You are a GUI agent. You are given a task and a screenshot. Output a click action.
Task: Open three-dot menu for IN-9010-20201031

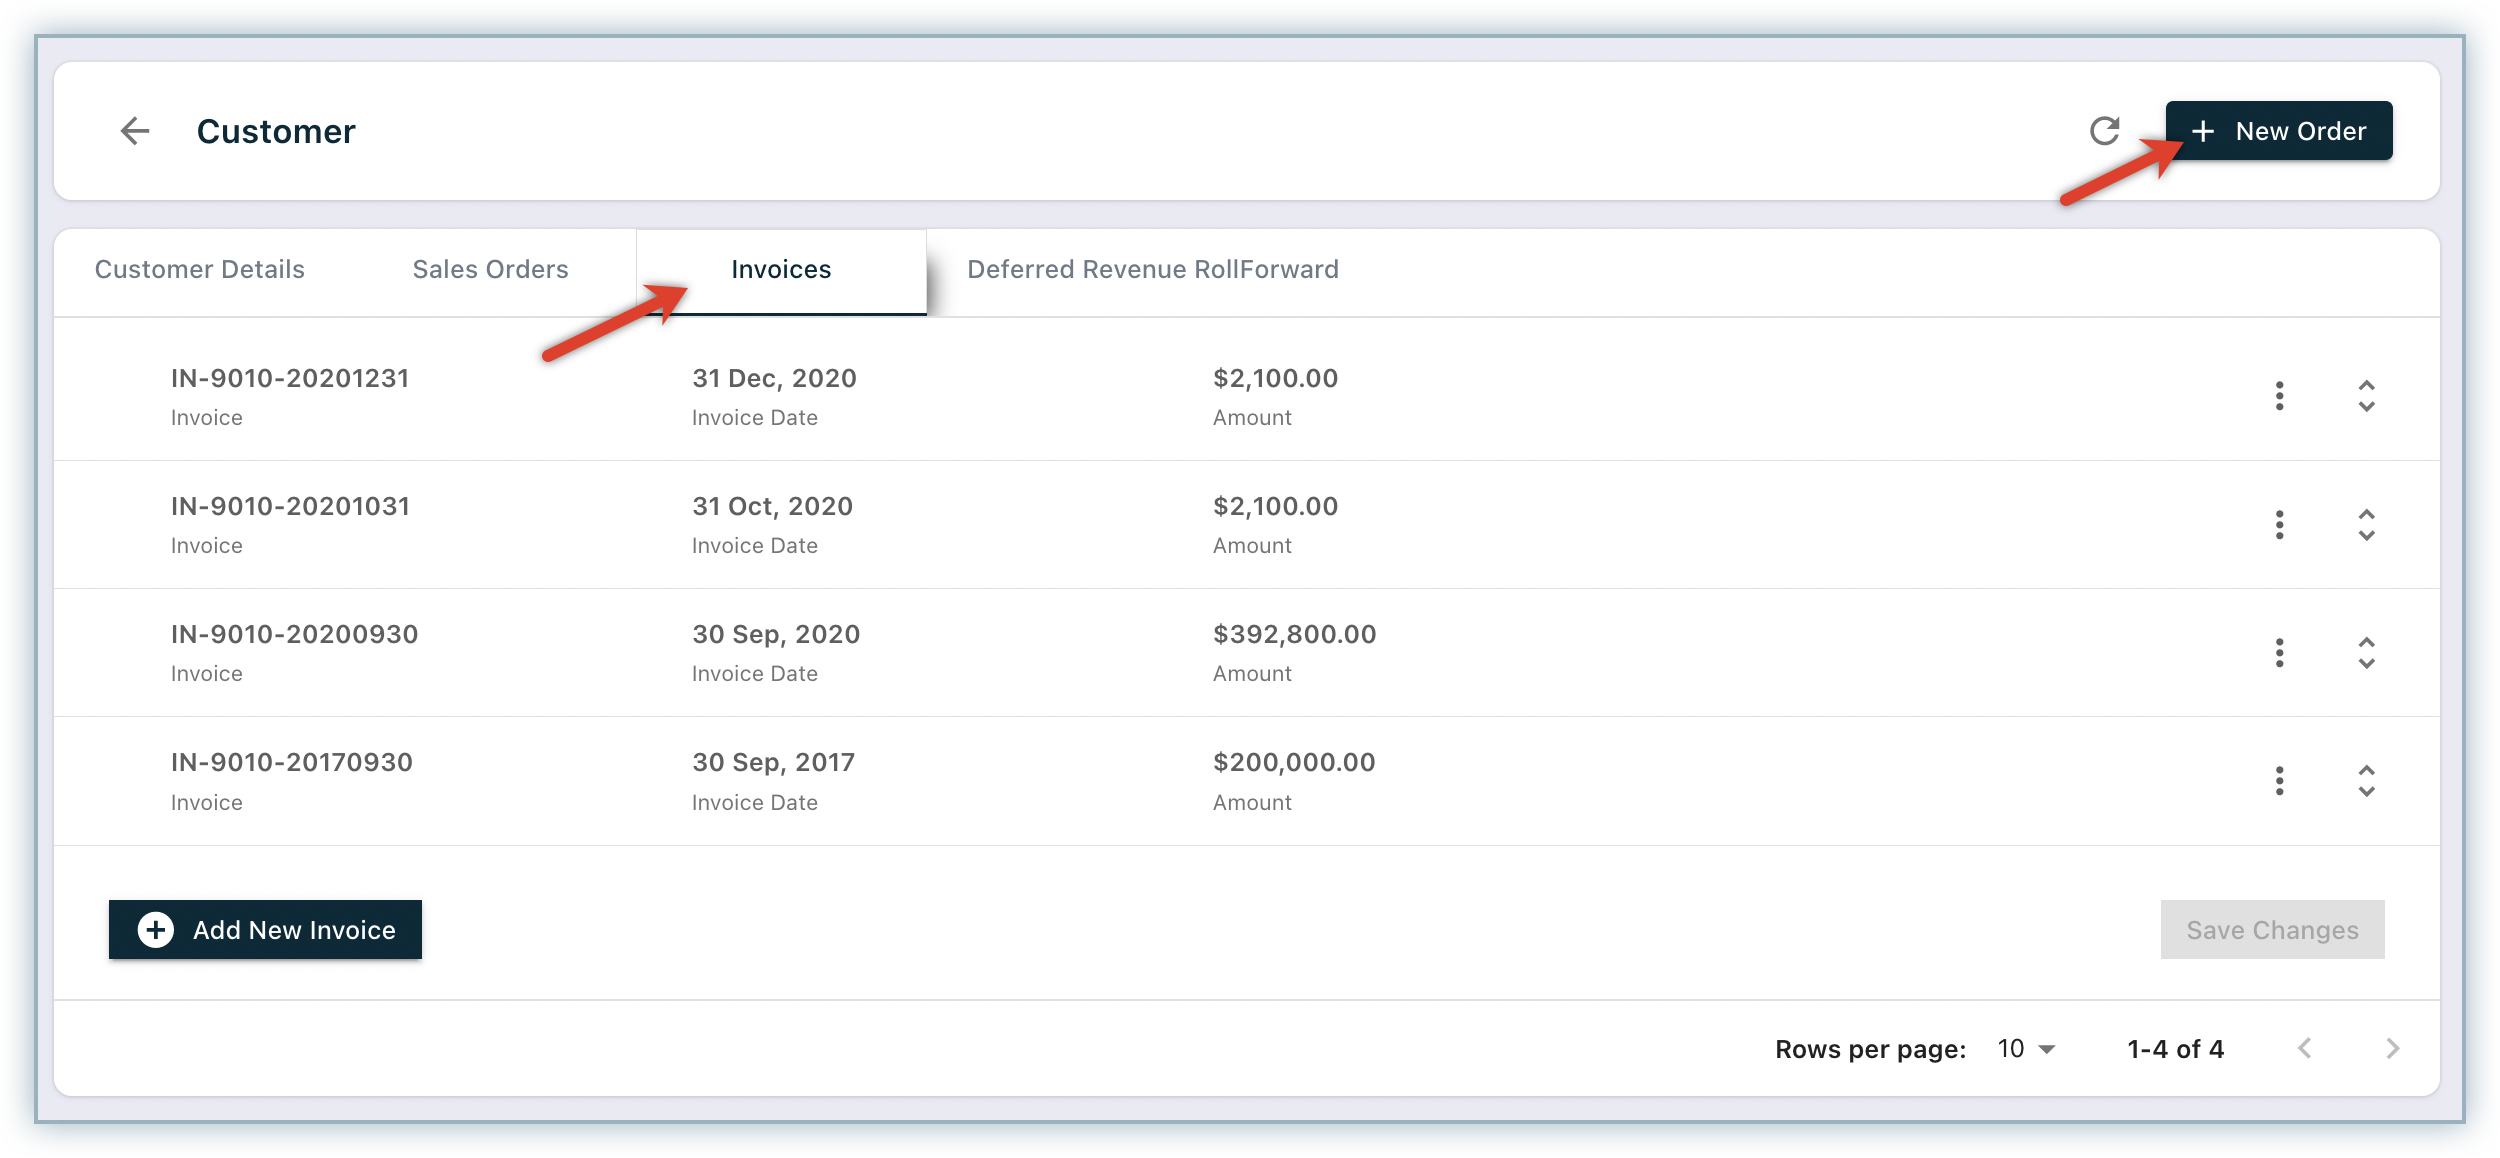click(2279, 525)
